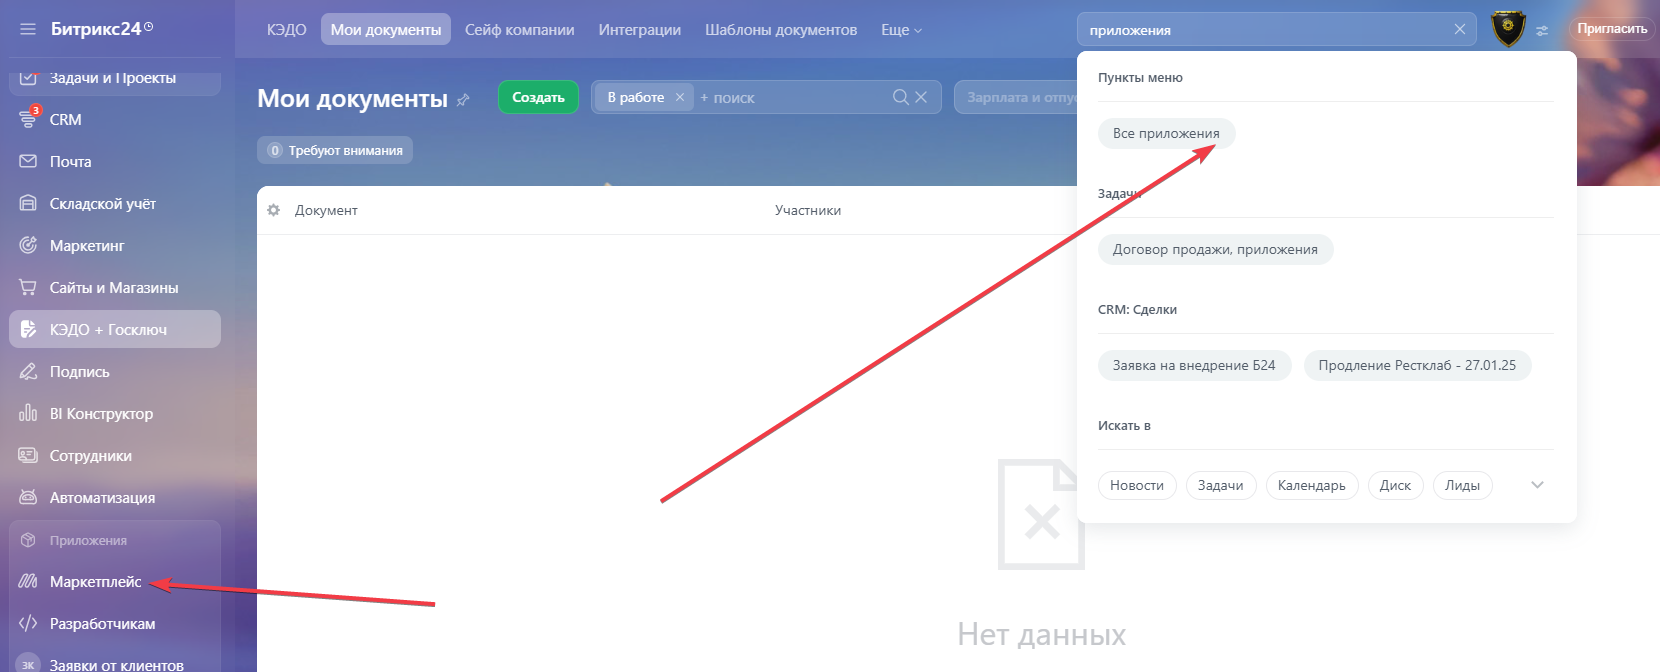Open the Шаблоны документов tab
Screen dimensions: 1660x672
pyautogui.click(x=781, y=30)
